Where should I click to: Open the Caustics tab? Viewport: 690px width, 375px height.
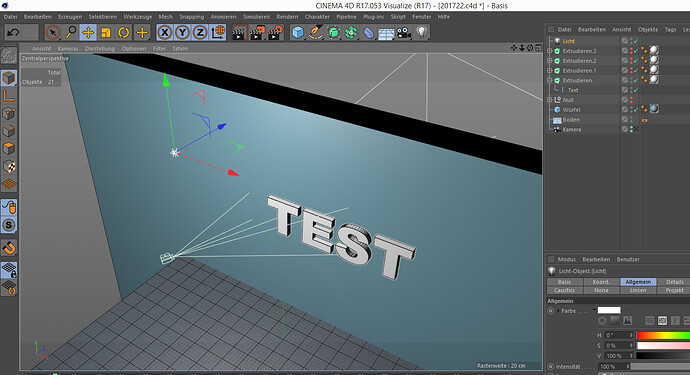tap(565, 290)
